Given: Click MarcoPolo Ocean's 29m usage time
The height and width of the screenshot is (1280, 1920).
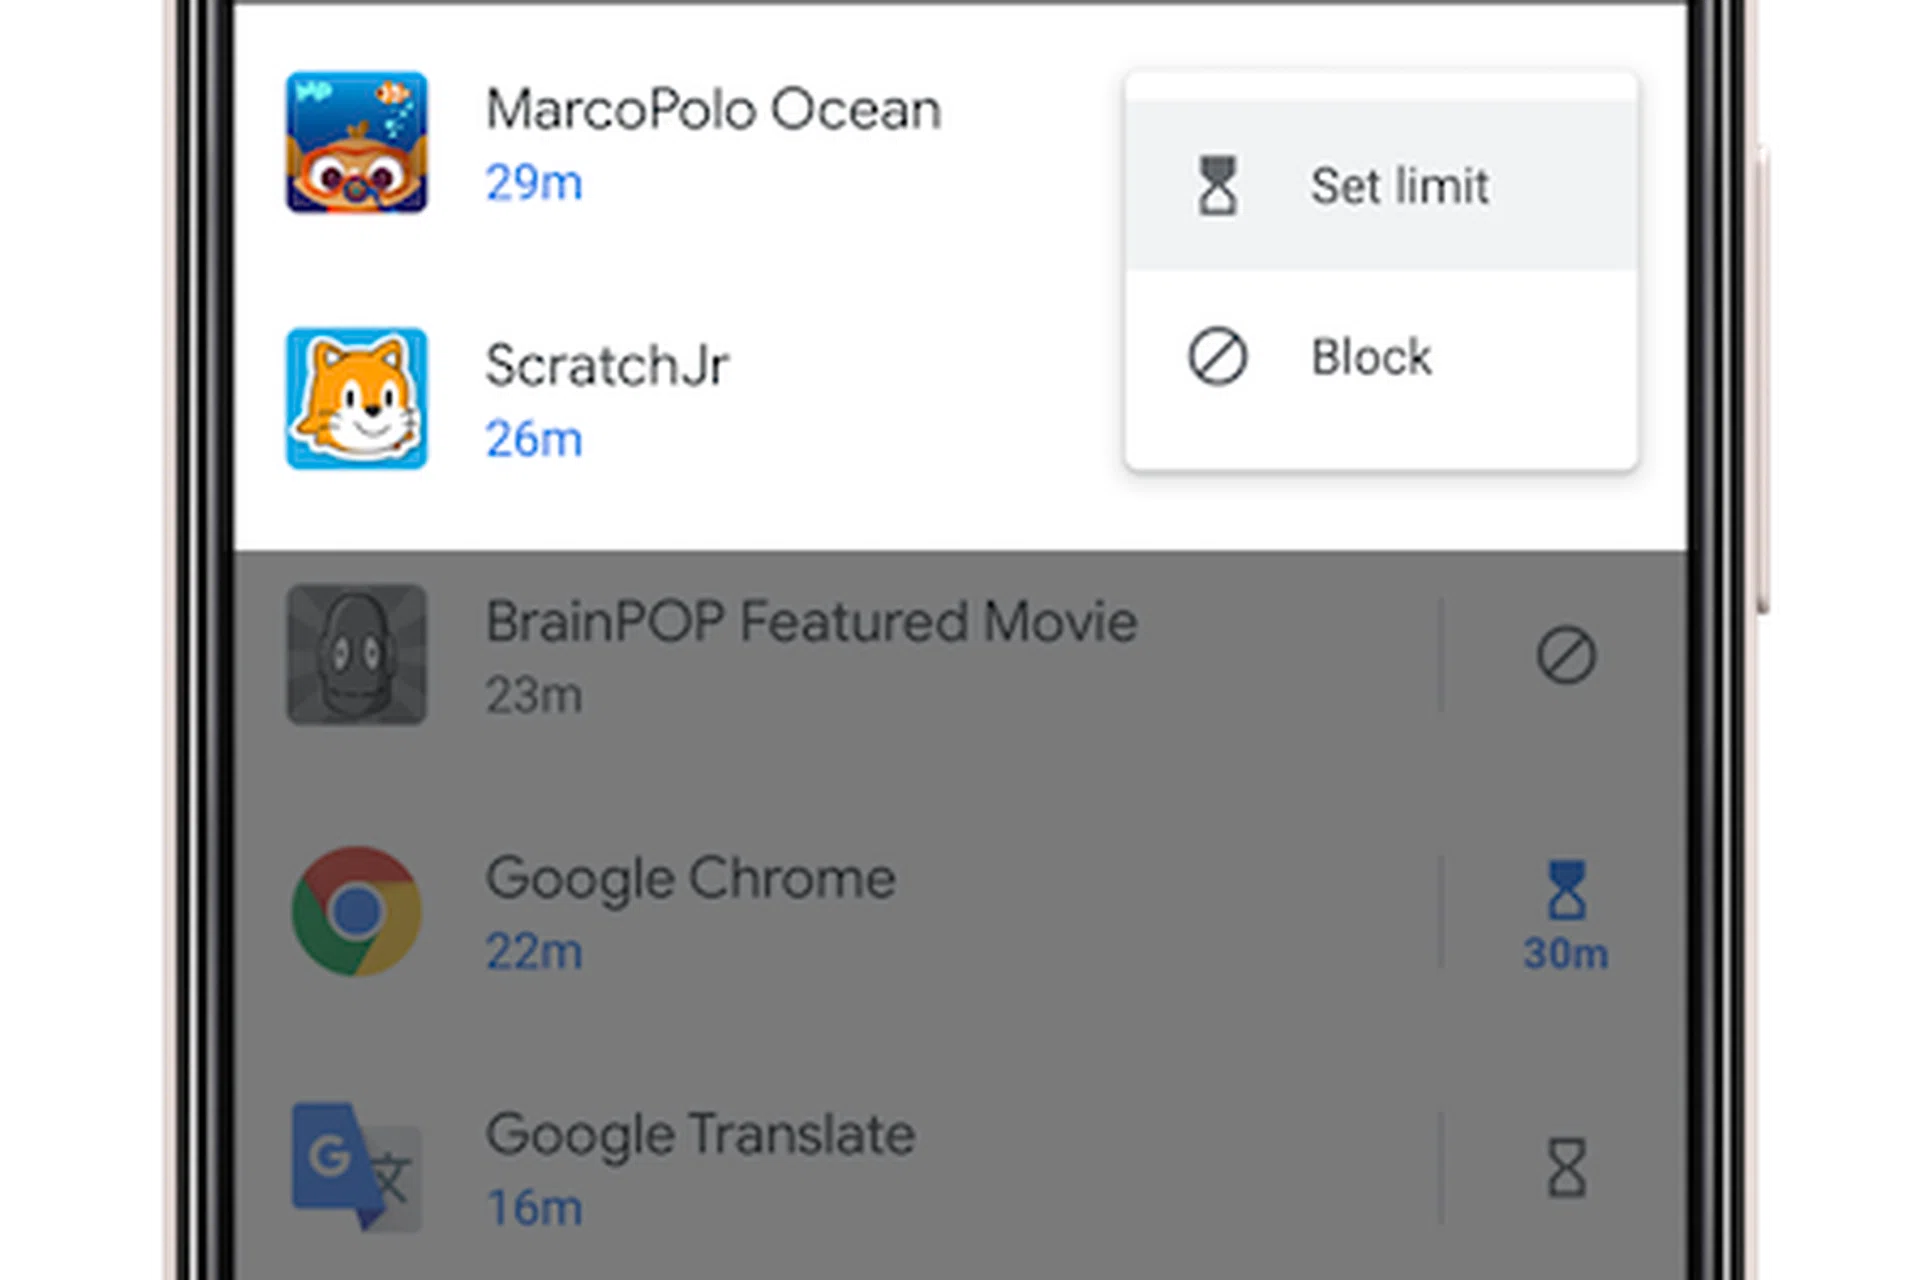Looking at the screenshot, I should click(534, 183).
